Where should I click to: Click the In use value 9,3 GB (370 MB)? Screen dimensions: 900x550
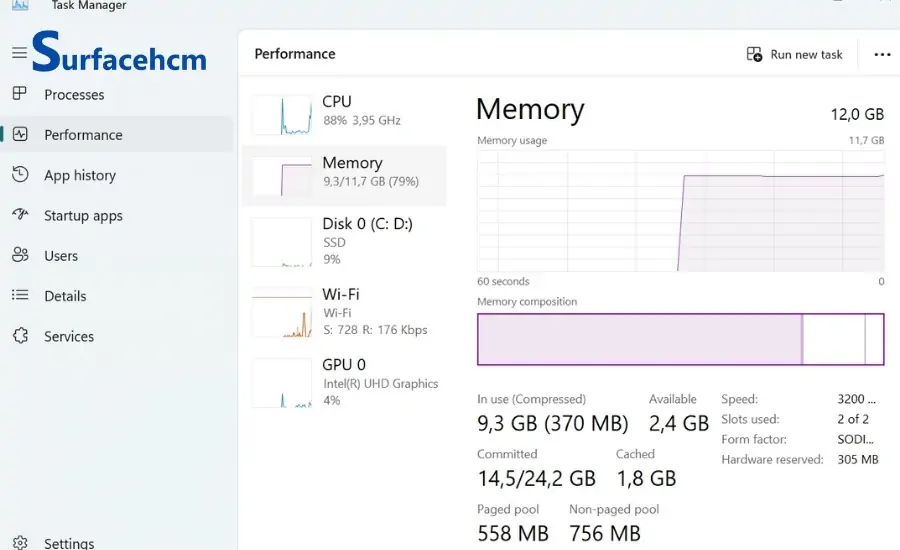point(553,424)
